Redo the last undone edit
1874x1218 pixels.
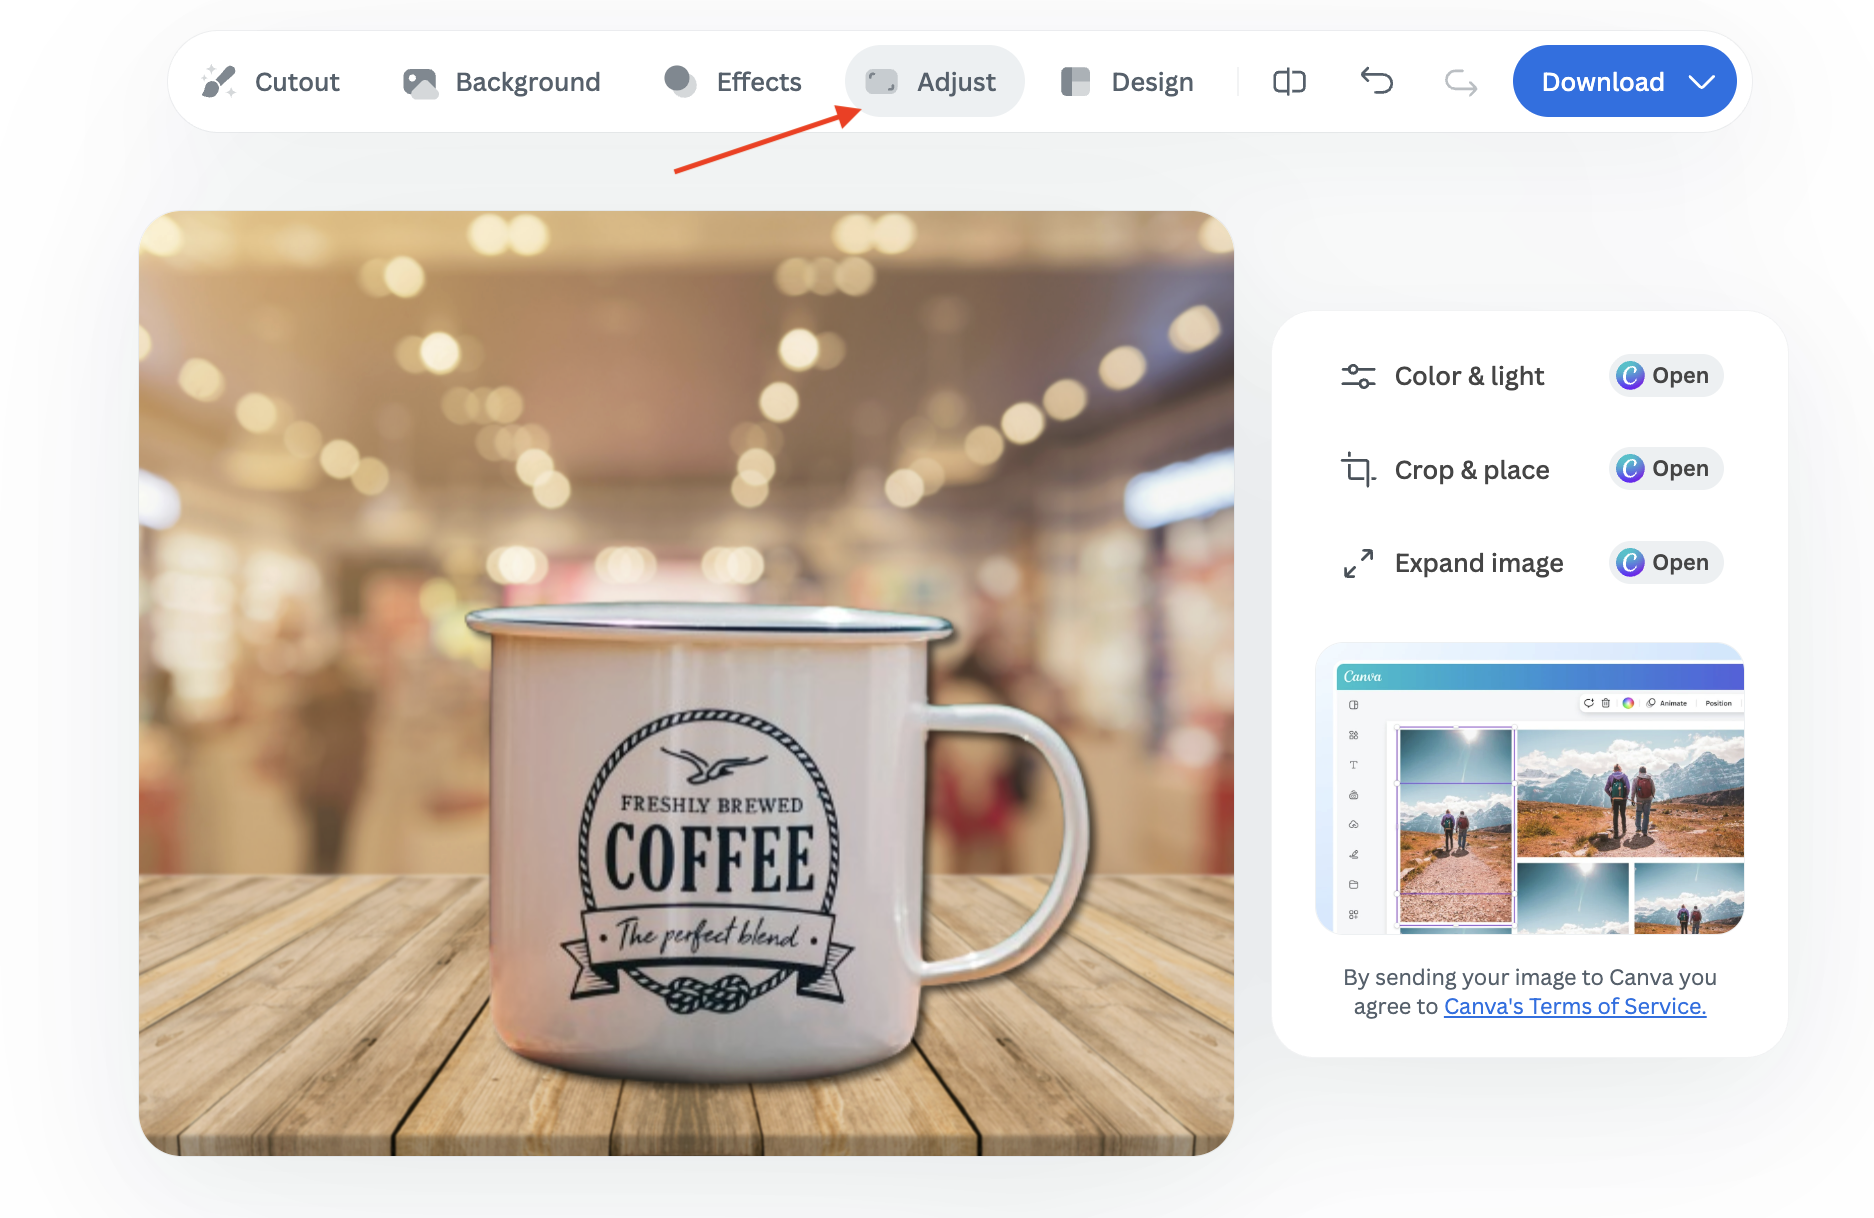pyautogui.click(x=1460, y=82)
